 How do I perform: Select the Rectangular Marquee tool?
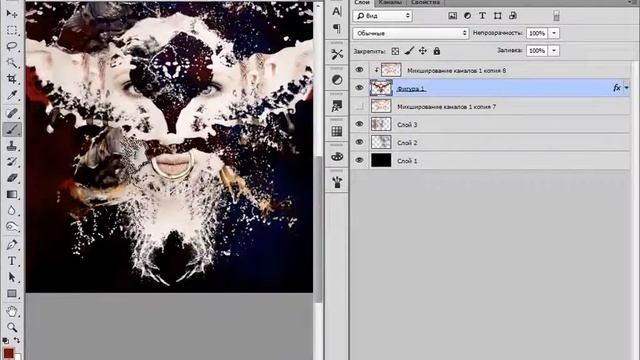(11, 30)
